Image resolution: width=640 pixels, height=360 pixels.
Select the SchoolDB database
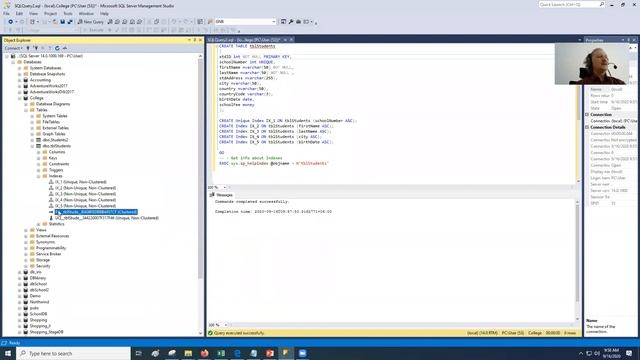(x=38, y=314)
